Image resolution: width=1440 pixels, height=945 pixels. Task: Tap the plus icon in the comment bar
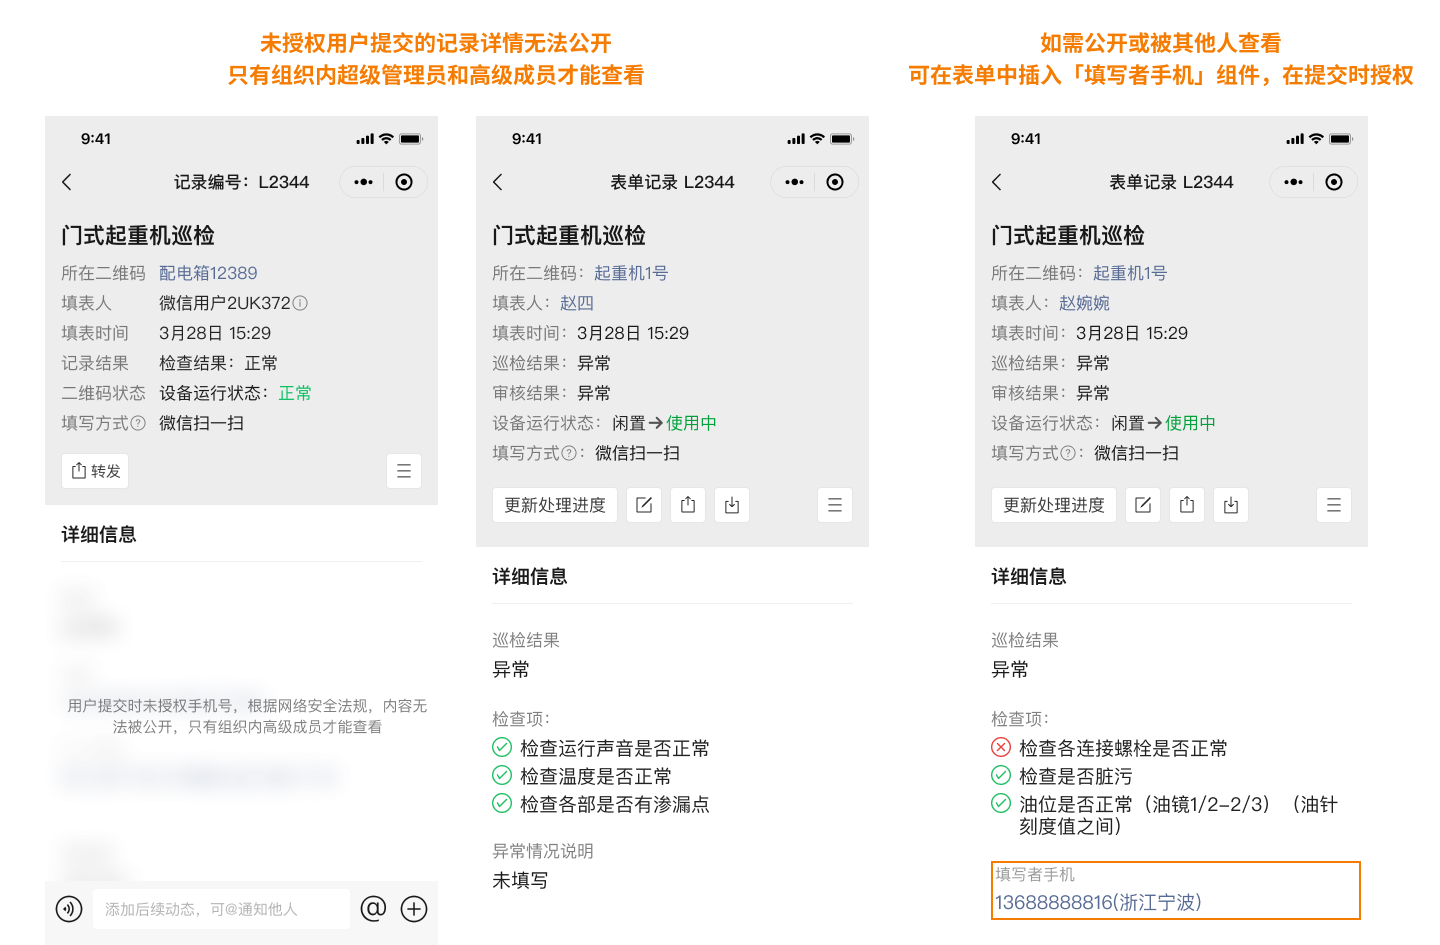tap(413, 909)
